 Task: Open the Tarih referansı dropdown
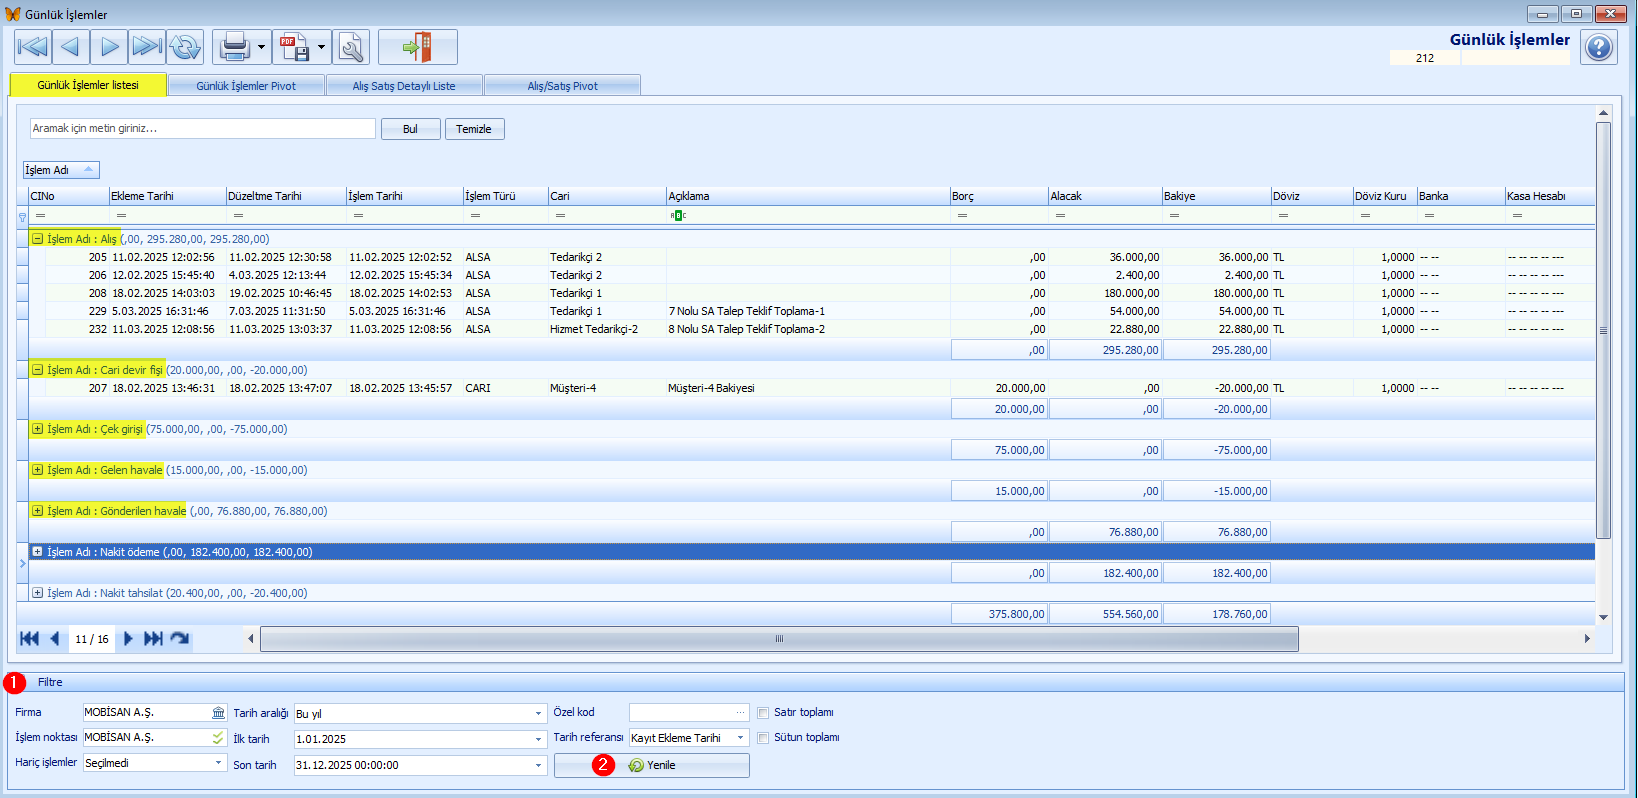tap(741, 738)
